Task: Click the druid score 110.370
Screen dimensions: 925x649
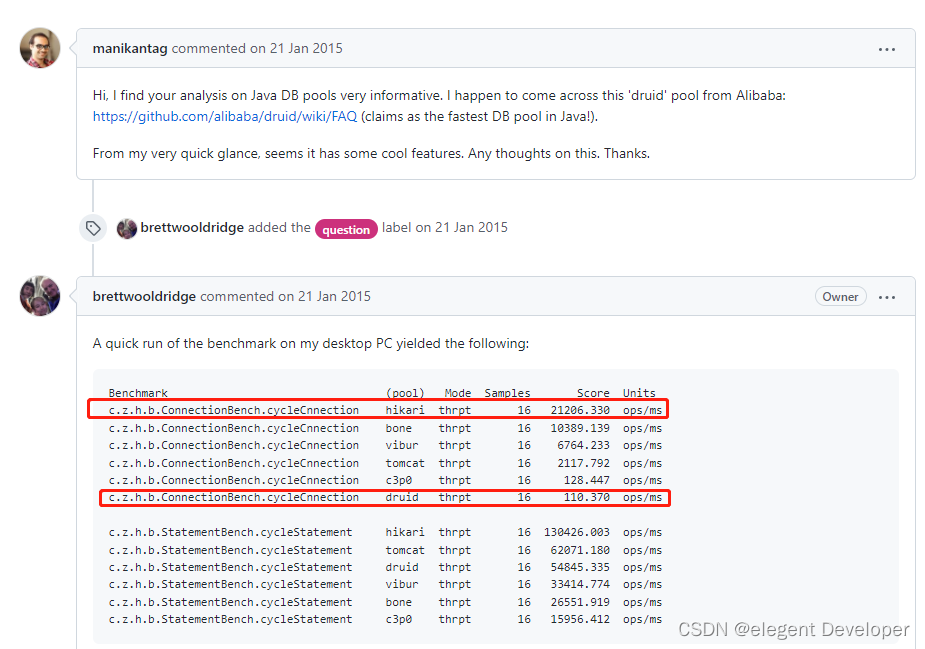Action: [x=586, y=497]
